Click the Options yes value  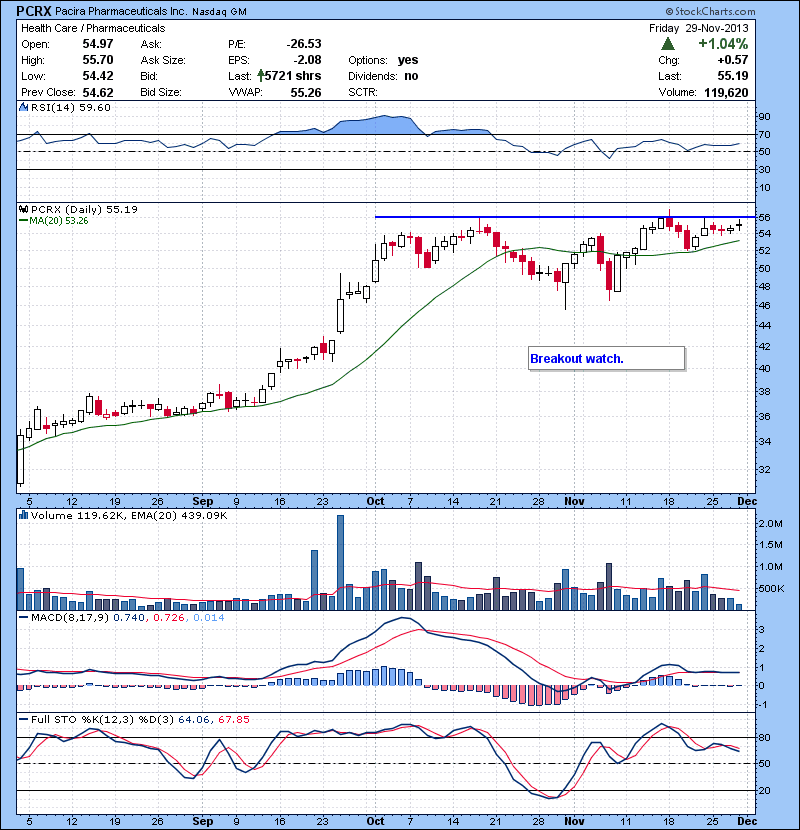[x=408, y=60]
